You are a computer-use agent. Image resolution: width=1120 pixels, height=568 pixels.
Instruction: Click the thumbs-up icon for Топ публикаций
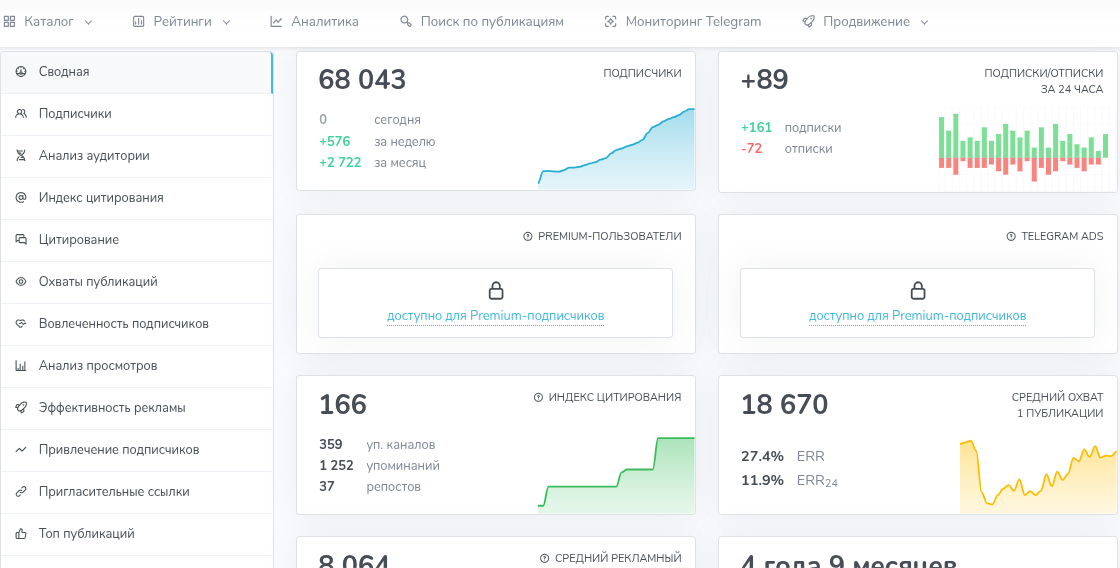pyautogui.click(x=20, y=534)
